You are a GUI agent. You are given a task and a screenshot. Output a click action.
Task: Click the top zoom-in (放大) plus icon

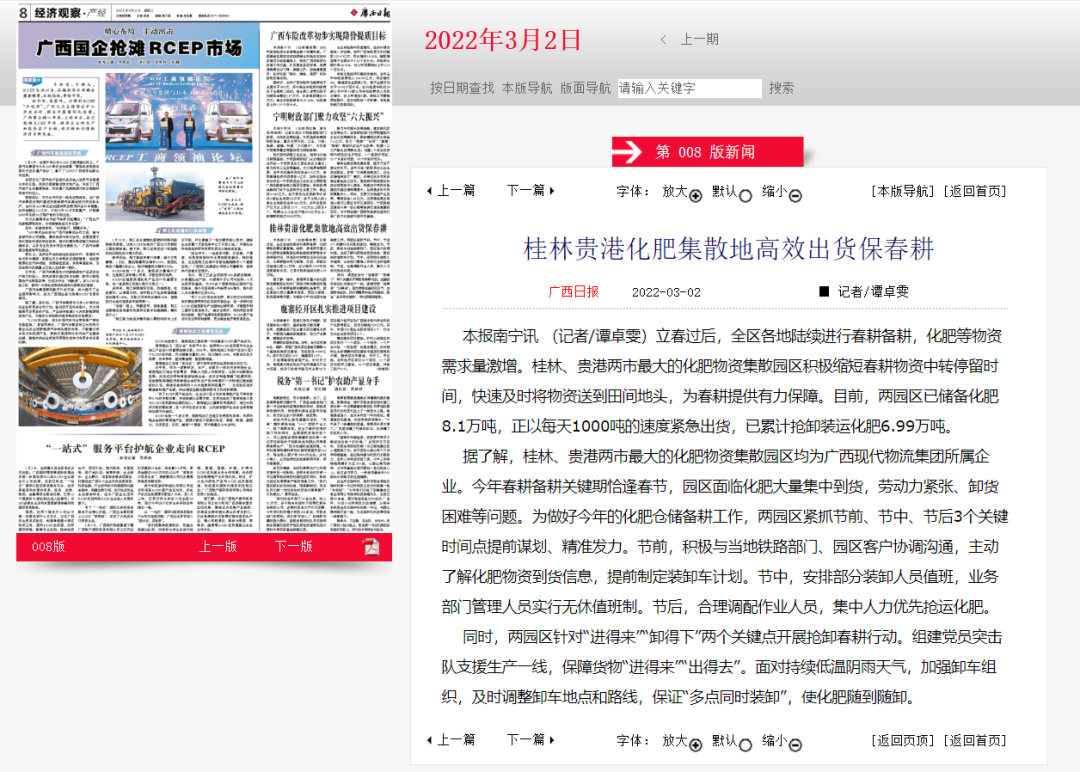696,196
